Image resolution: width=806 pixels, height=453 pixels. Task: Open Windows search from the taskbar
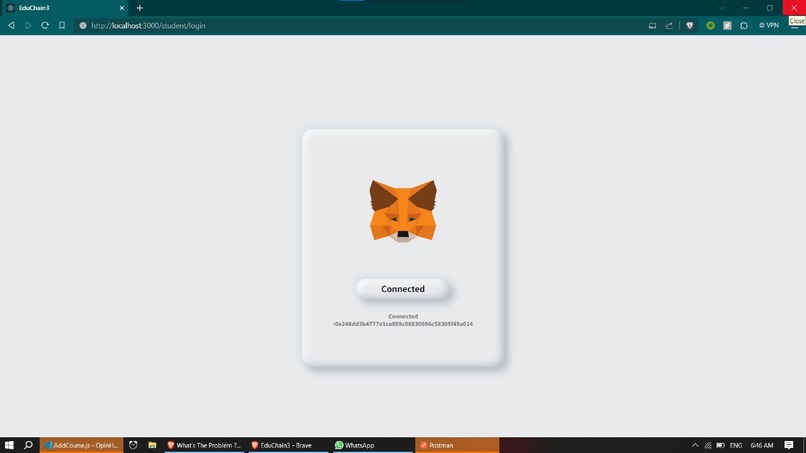28,445
